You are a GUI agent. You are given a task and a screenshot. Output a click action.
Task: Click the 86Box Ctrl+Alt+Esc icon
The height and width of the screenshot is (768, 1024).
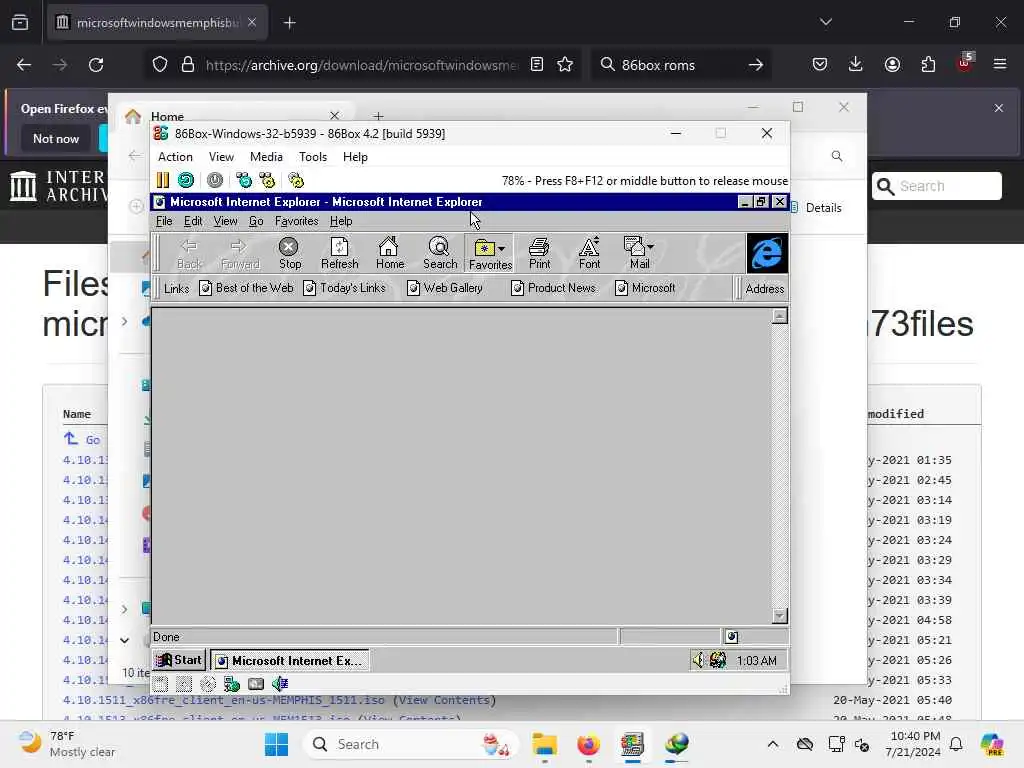[267, 180]
